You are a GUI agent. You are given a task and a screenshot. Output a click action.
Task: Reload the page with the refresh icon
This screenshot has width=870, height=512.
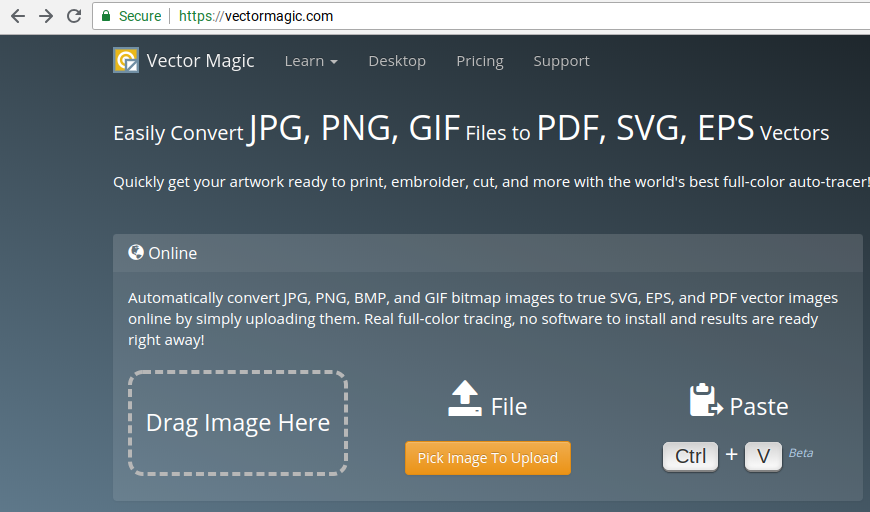pyautogui.click(x=73, y=16)
